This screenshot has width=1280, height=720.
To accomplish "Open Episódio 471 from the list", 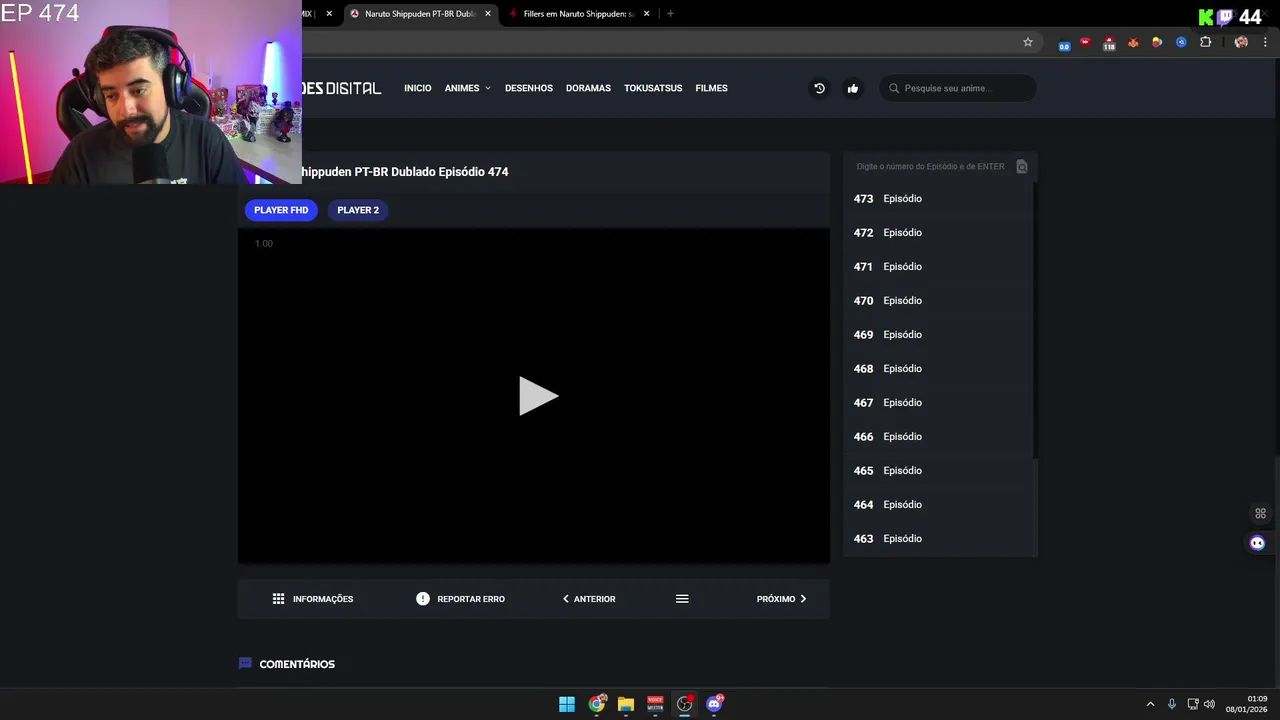I will coord(939,267).
